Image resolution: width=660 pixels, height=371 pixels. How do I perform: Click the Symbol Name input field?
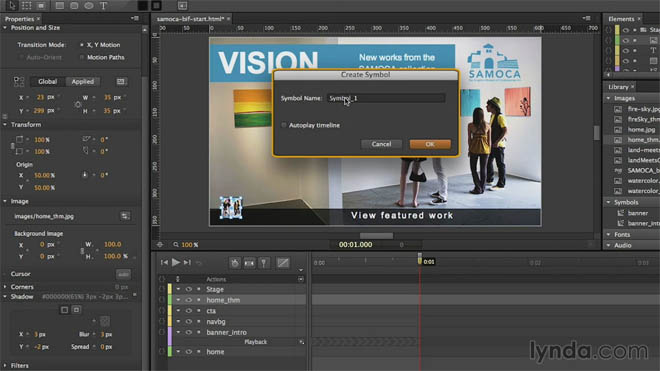point(386,98)
